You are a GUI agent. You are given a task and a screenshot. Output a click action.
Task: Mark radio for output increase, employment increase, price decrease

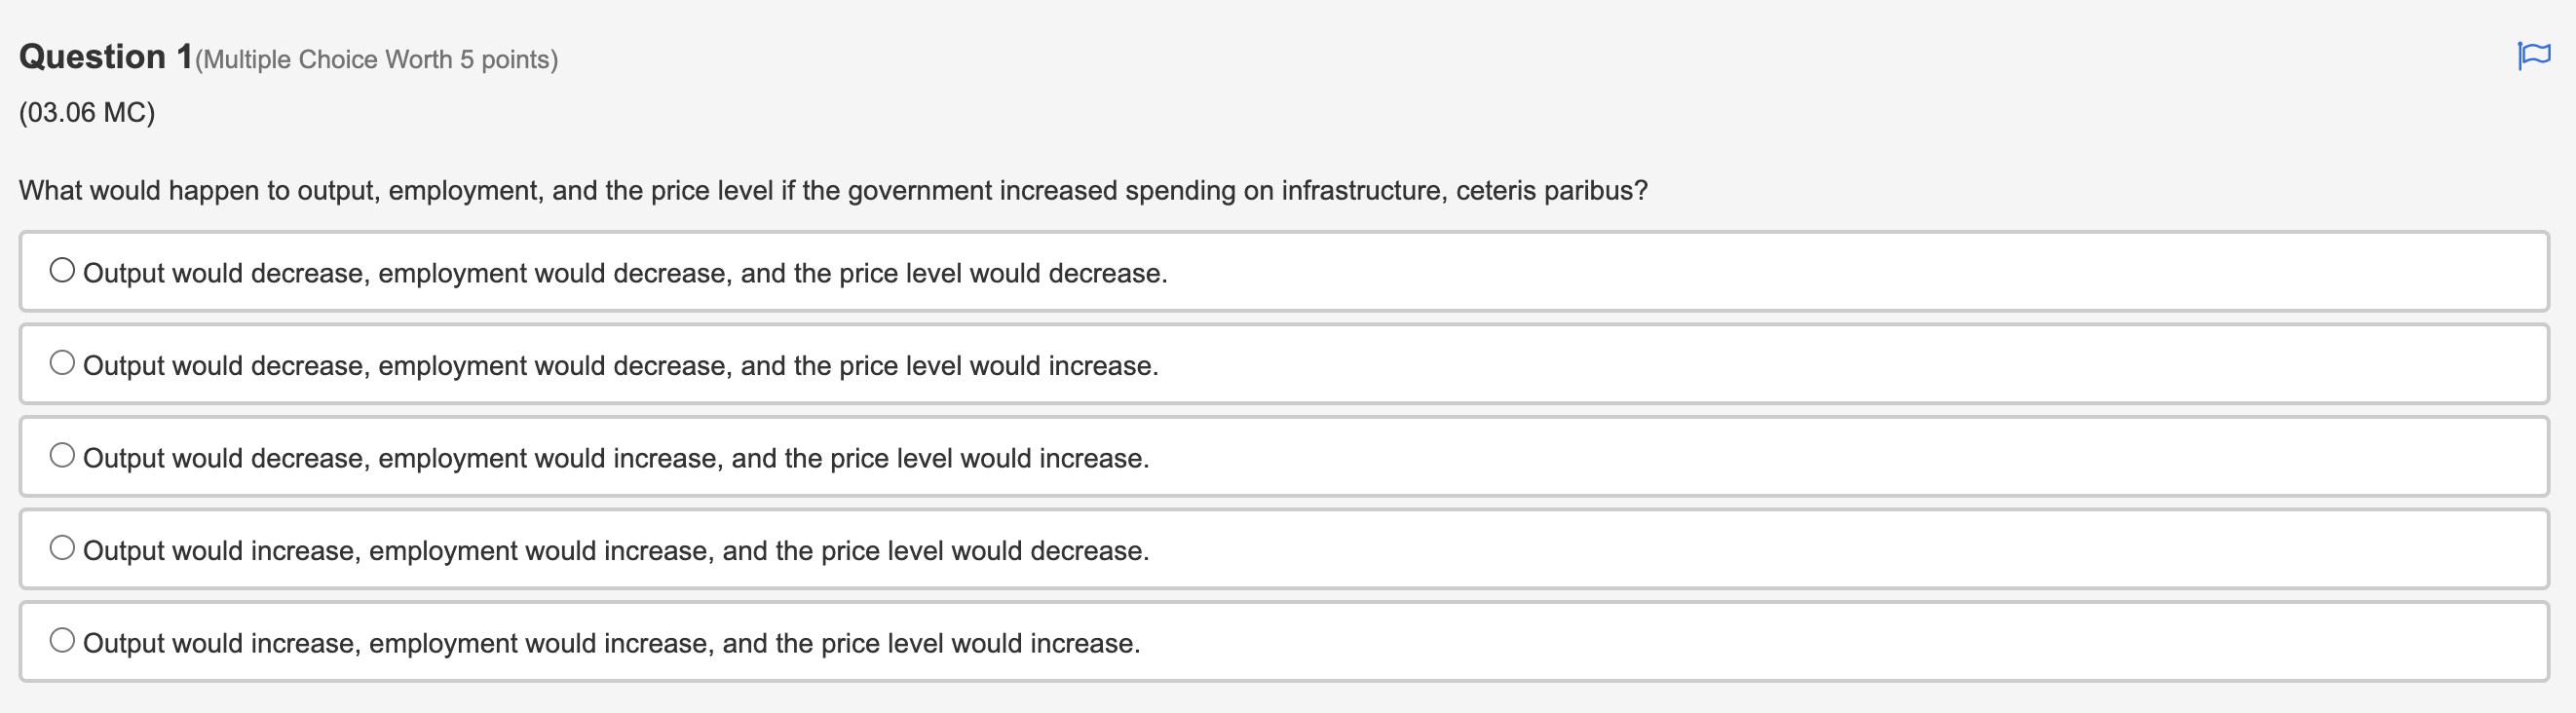(62, 547)
